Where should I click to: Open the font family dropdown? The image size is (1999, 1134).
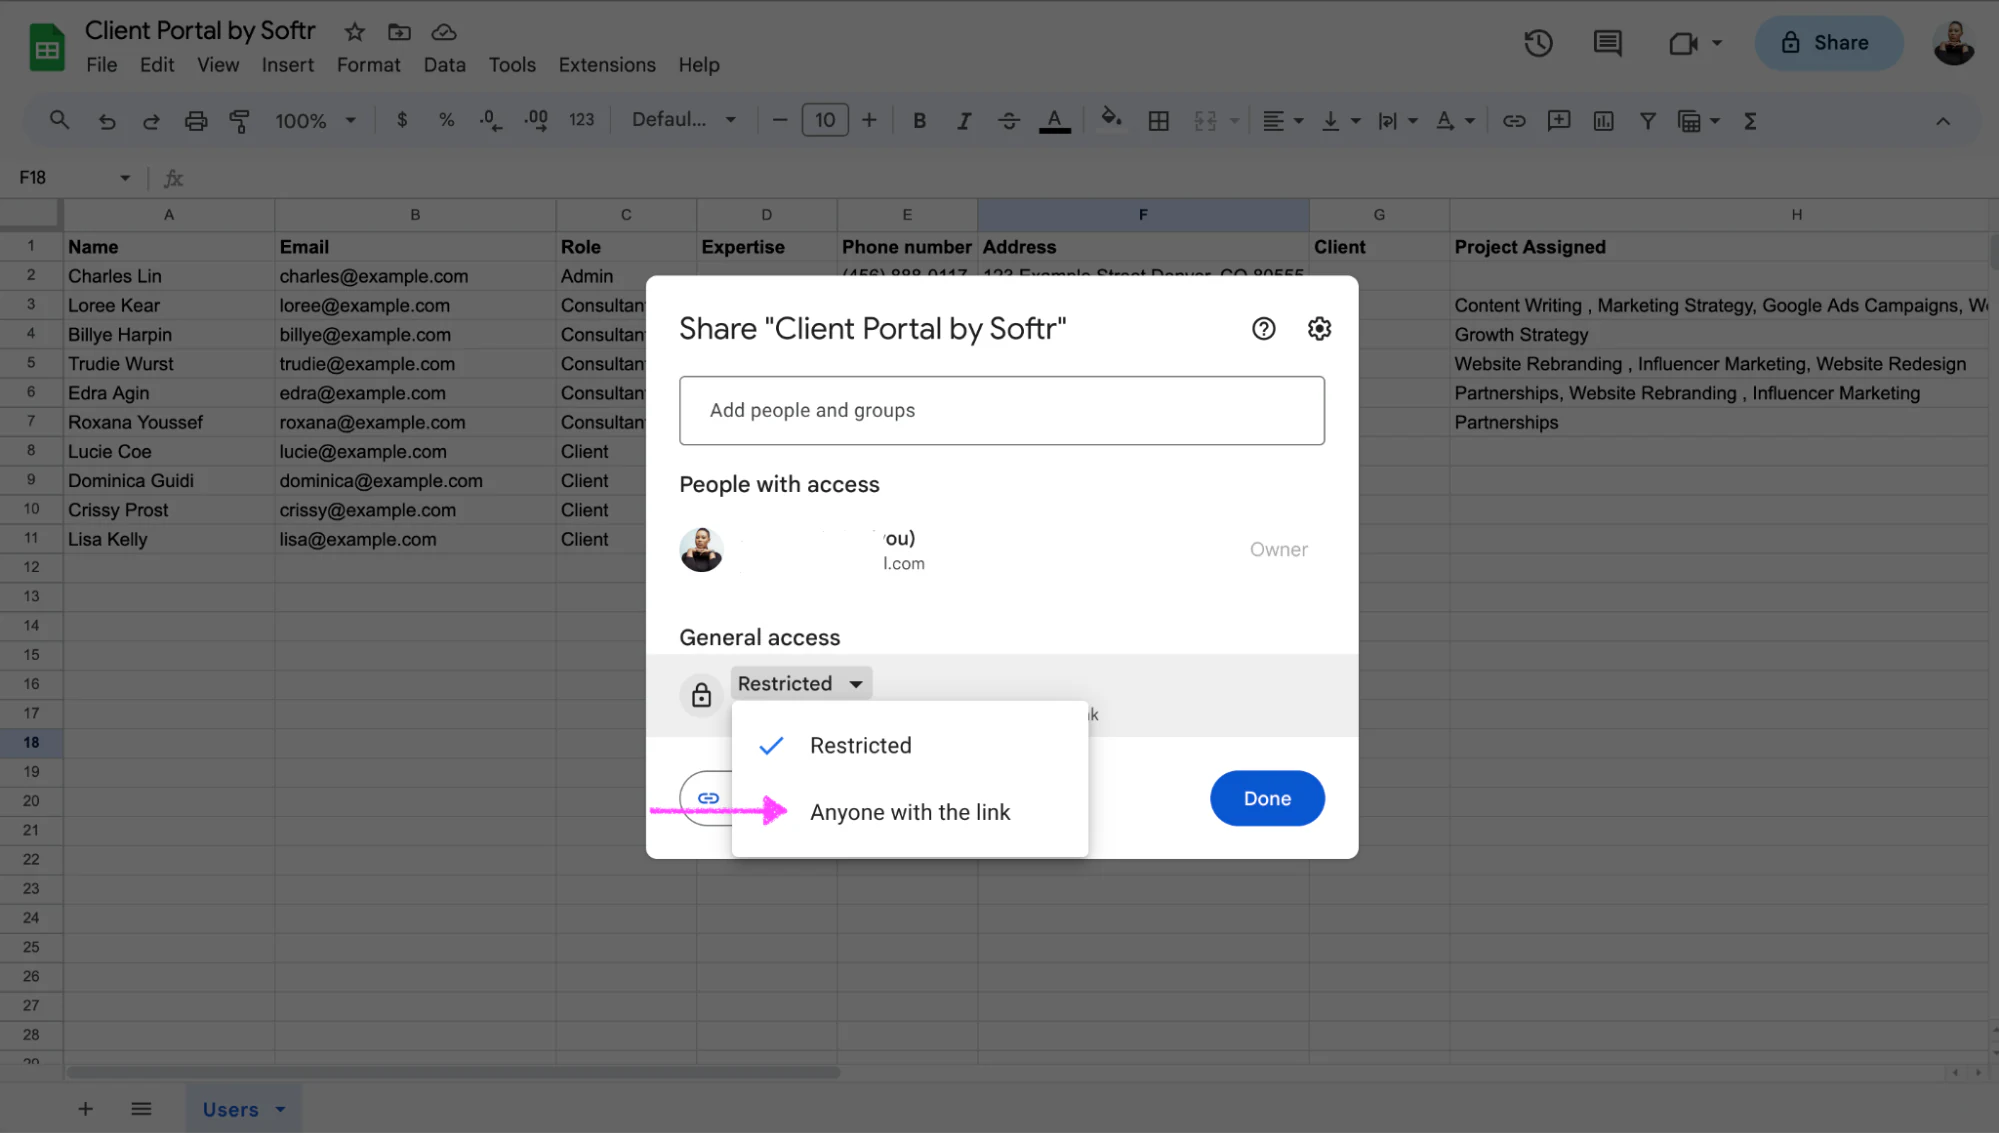684,120
